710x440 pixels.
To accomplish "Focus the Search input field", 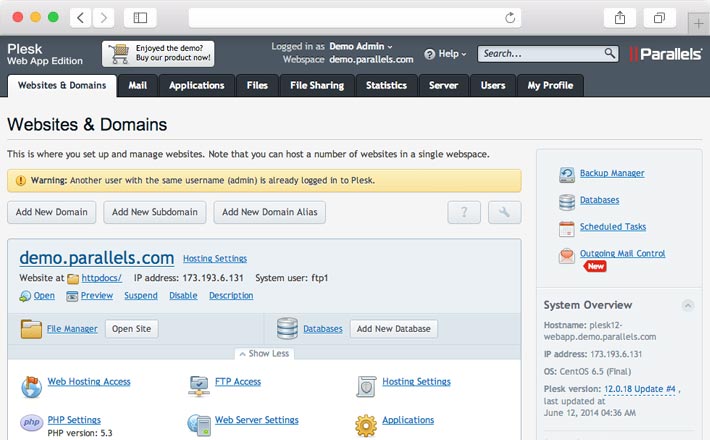I will tap(548, 54).
